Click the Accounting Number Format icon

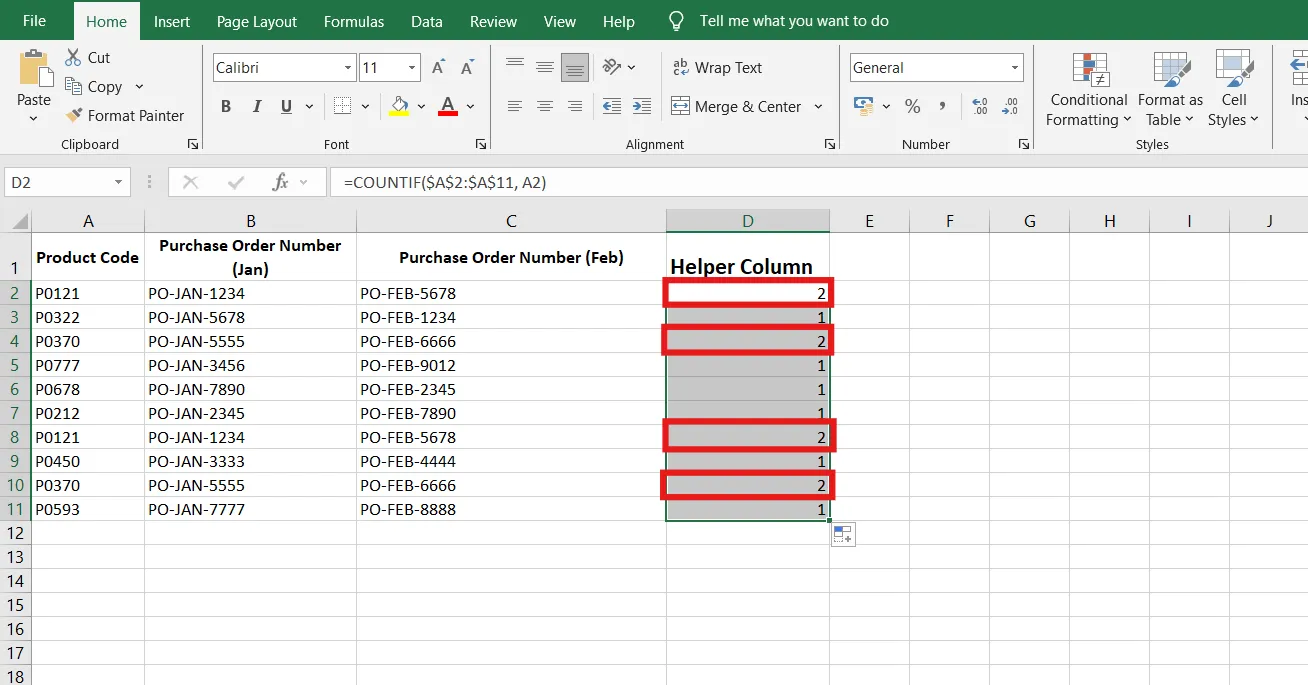coord(863,105)
